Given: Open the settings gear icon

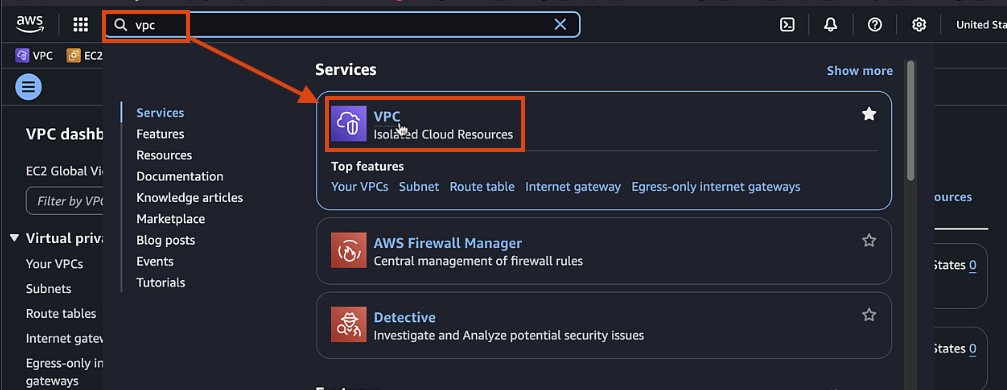Looking at the screenshot, I should [x=919, y=25].
